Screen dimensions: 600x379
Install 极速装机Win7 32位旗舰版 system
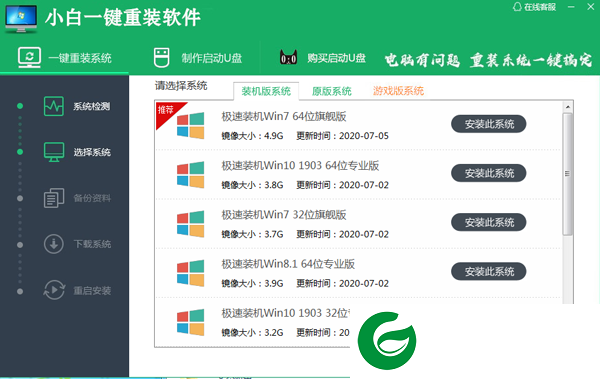pos(489,222)
